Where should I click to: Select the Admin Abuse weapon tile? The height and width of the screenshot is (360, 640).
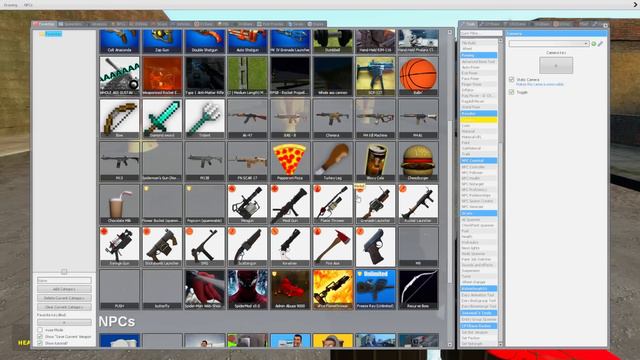(x=290, y=289)
